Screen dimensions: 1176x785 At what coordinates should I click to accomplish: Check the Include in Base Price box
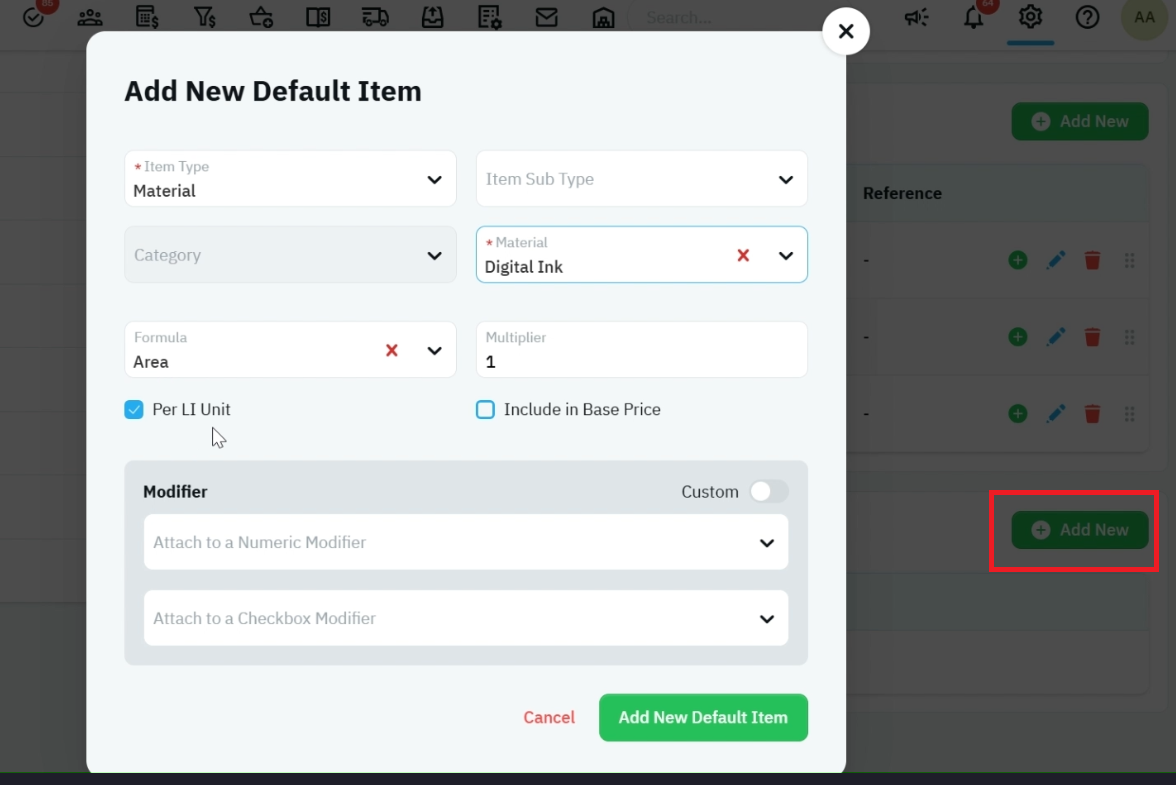pyautogui.click(x=485, y=409)
